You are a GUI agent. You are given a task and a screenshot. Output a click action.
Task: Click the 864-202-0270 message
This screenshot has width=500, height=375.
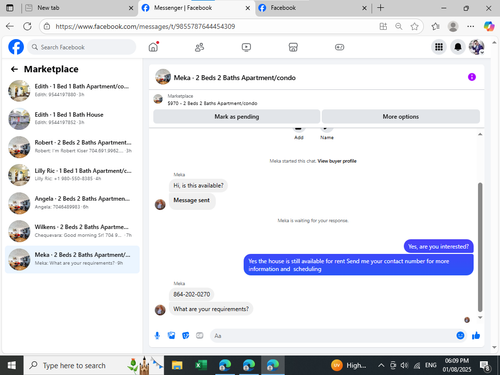pyautogui.click(x=192, y=294)
